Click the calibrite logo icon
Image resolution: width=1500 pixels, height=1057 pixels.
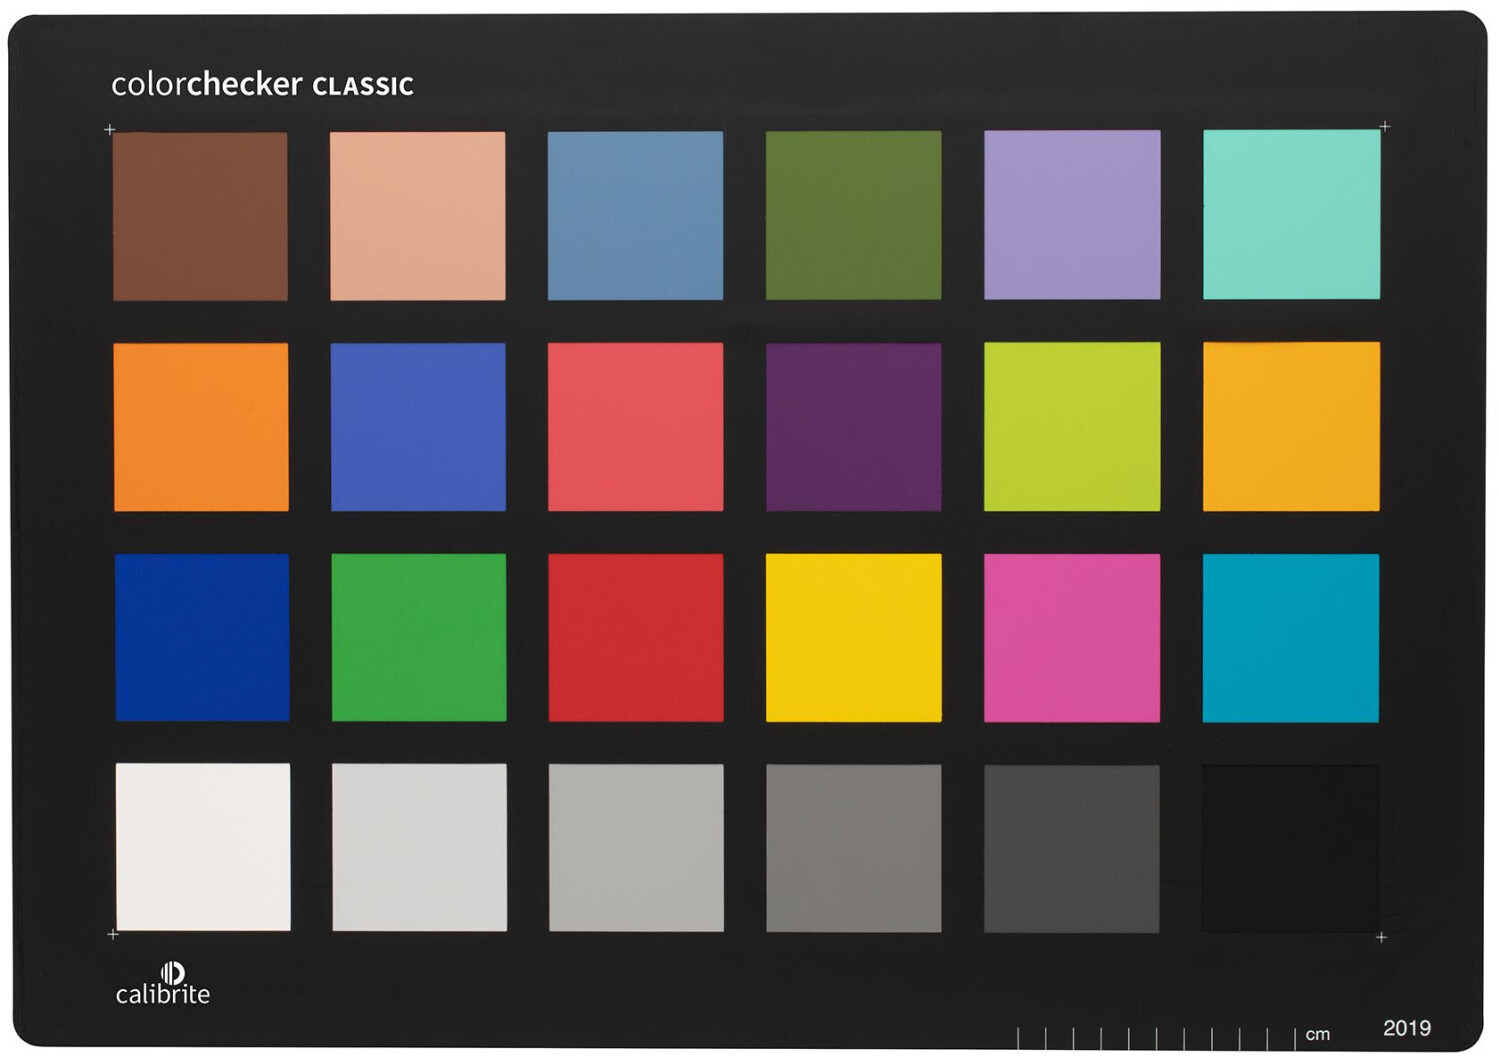point(172,973)
